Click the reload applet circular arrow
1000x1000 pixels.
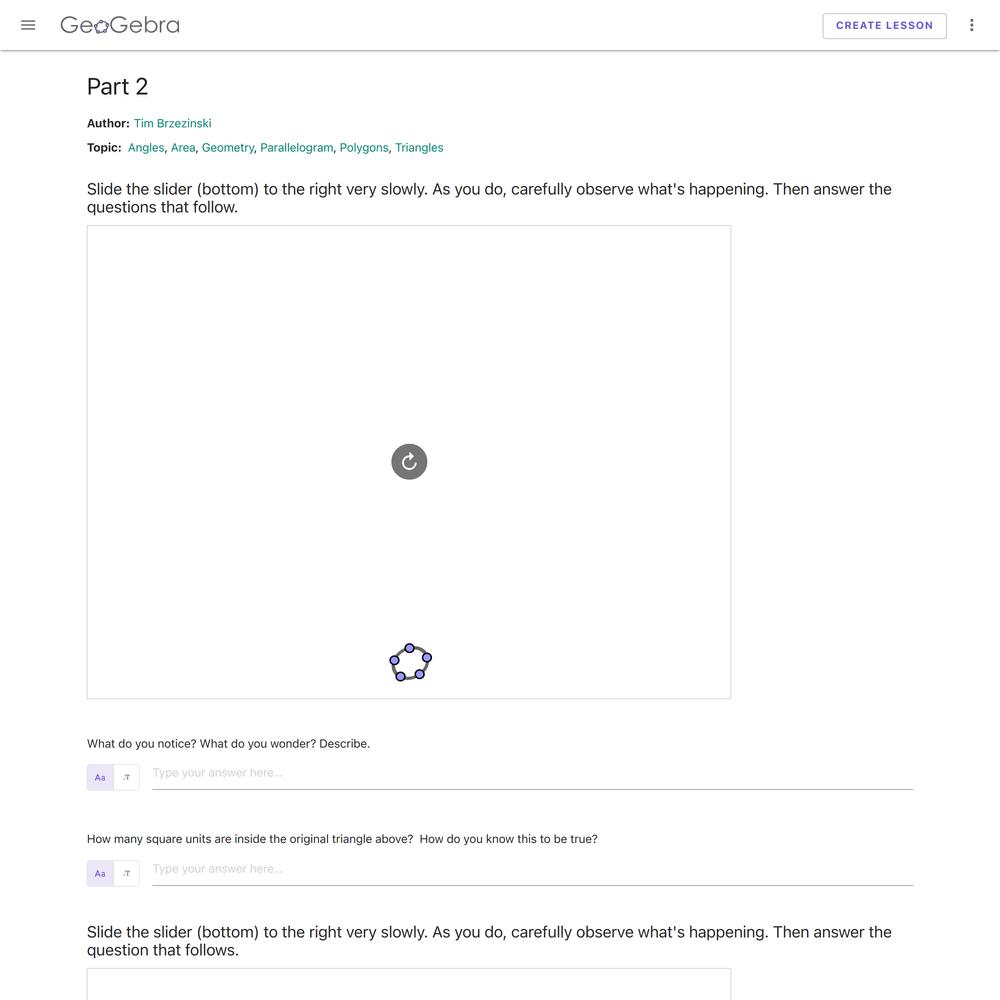pos(409,461)
